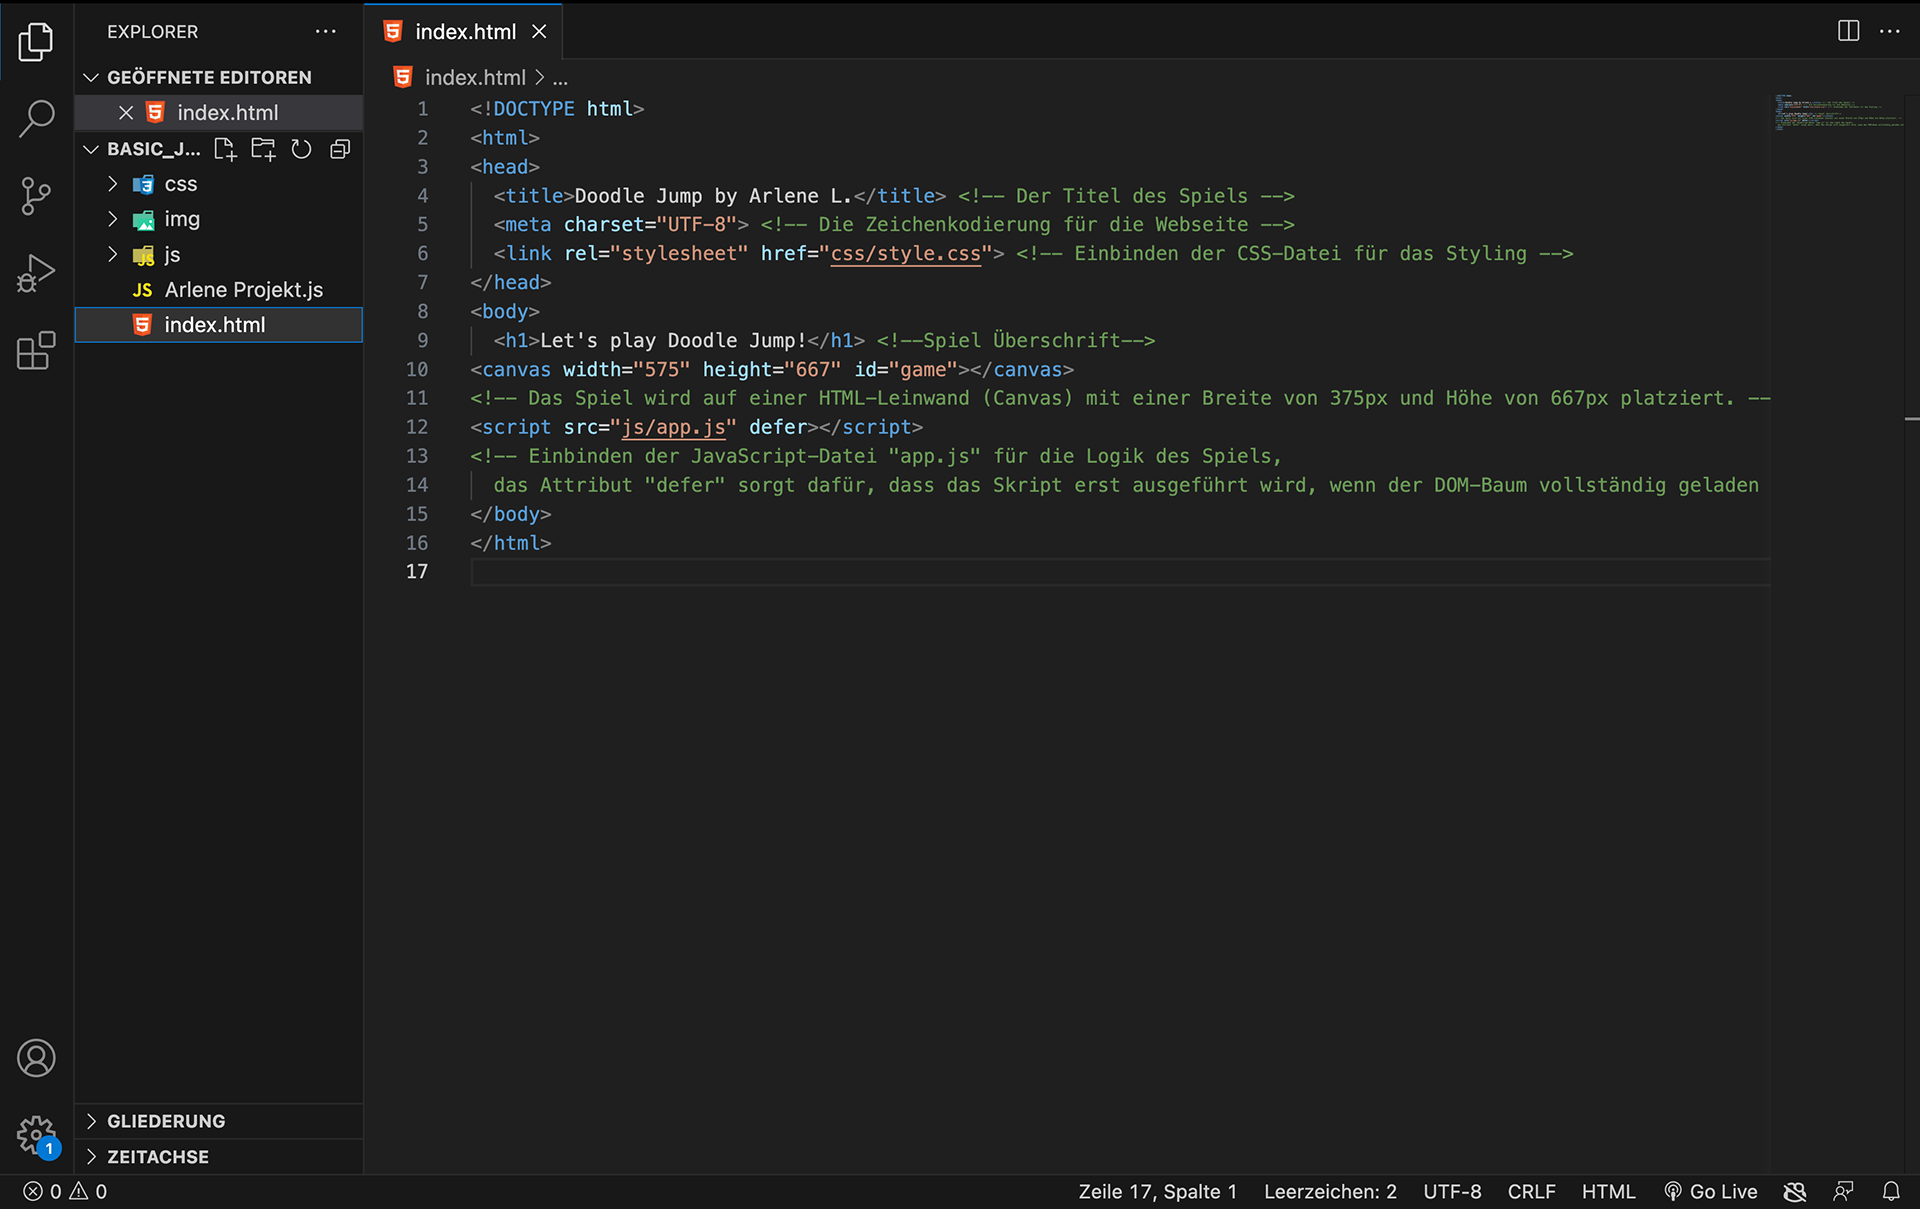Select the index.html editor tab
This screenshot has height=1209, width=1920.
[x=464, y=32]
